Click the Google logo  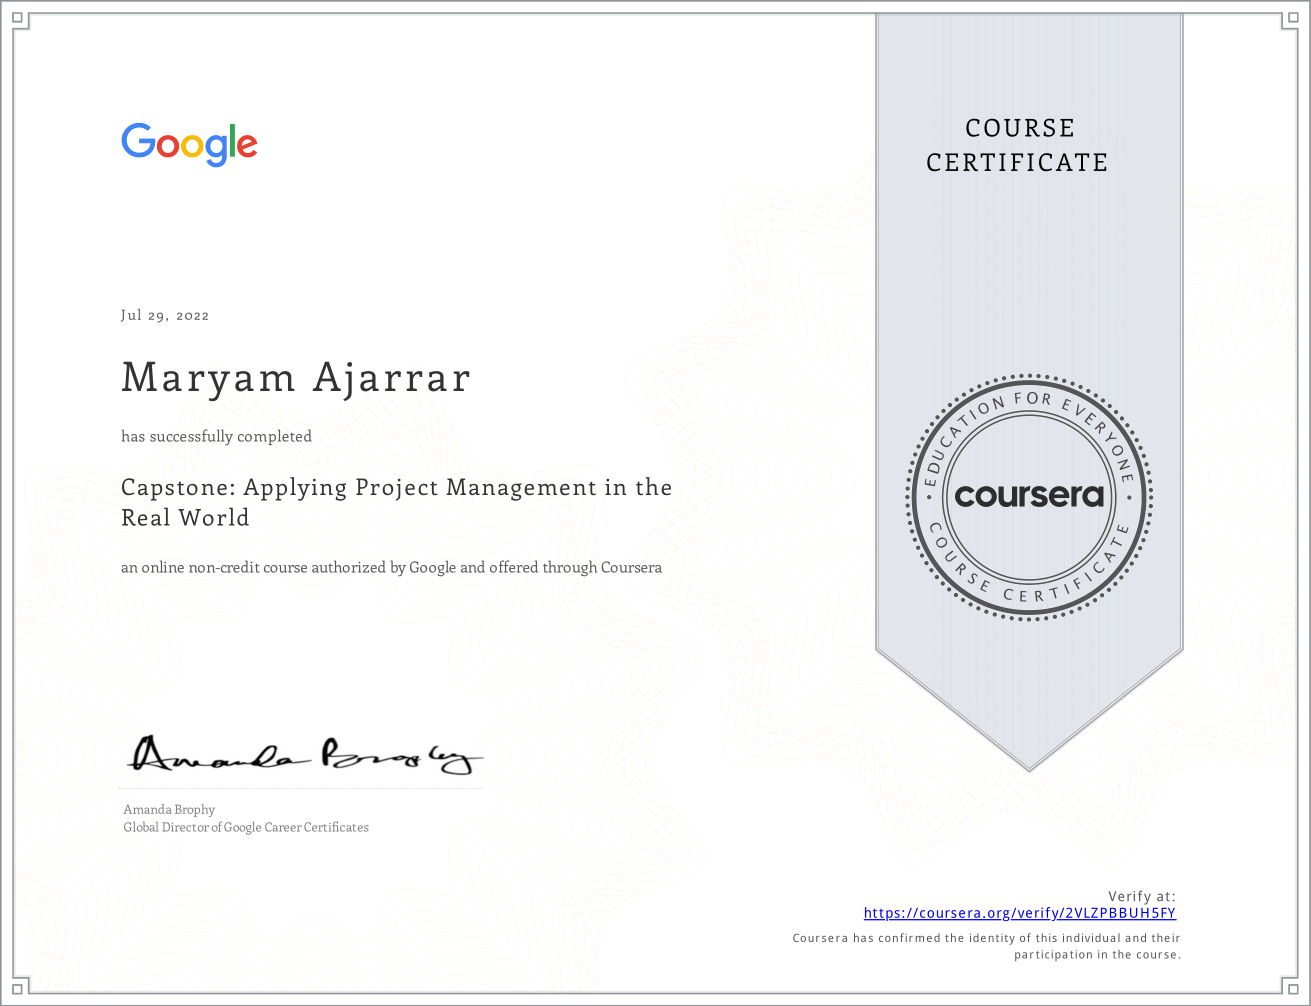tap(190, 145)
